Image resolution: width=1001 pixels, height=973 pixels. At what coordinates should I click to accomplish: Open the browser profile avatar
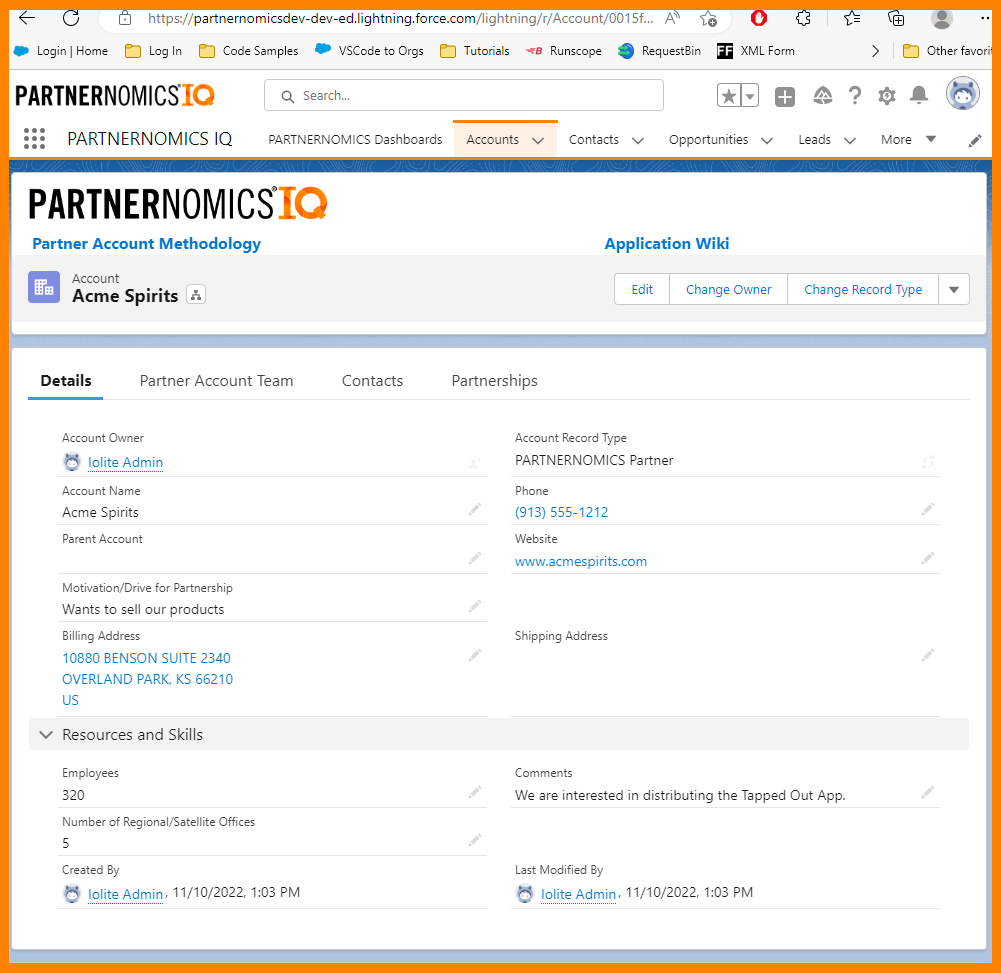[942, 18]
